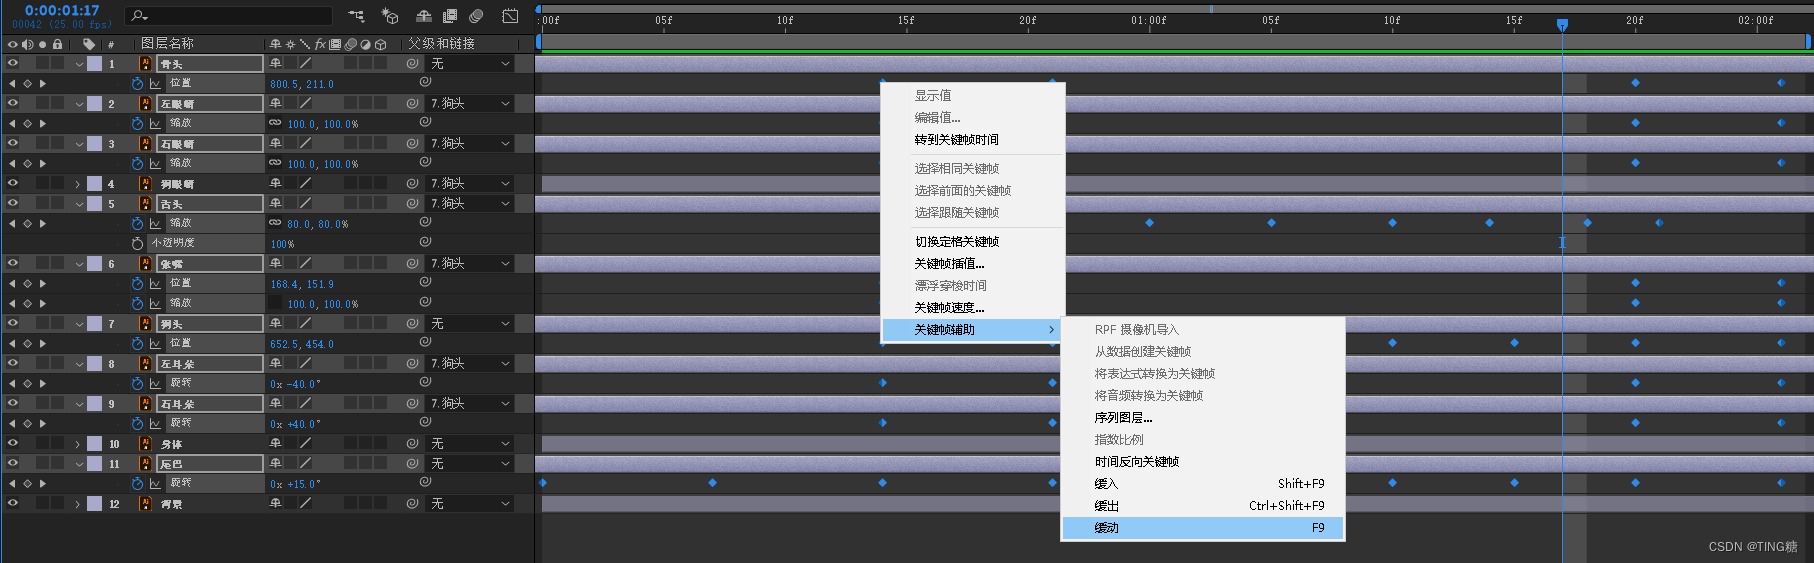This screenshot has width=1814, height=563.
Task: Open the parent dropdown of layer 12
Action: pos(470,504)
